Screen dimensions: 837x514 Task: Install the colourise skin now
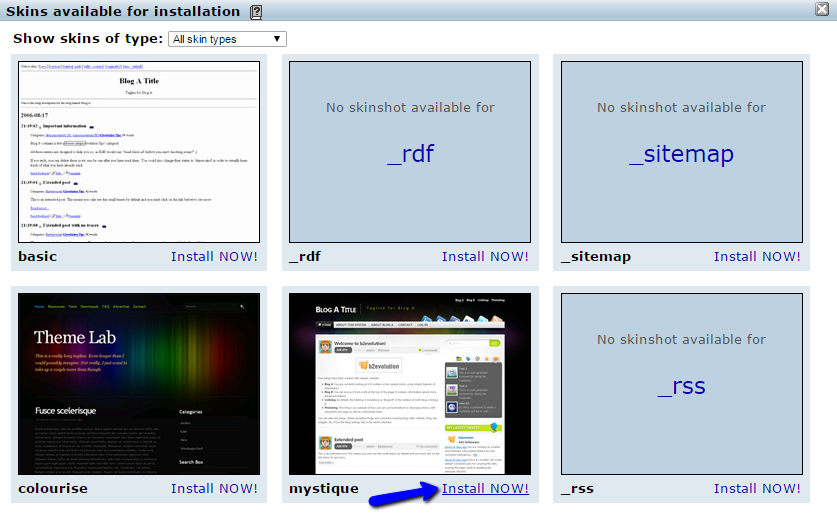click(x=214, y=489)
